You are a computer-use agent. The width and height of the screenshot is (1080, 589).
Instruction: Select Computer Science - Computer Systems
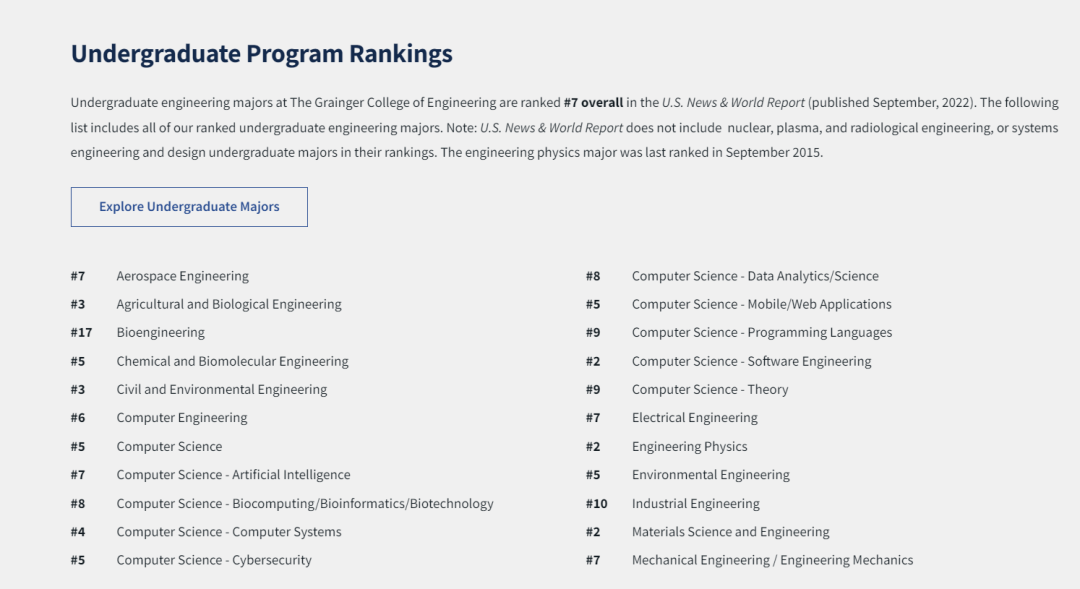coord(228,532)
